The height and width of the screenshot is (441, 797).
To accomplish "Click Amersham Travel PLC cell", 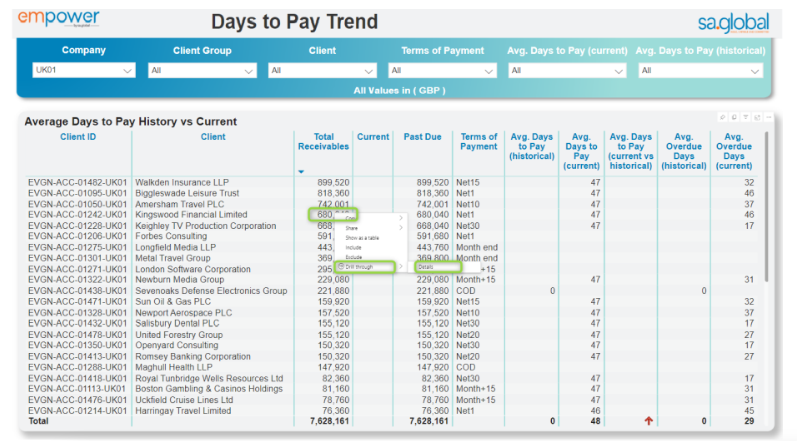I will tap(179, 204).
